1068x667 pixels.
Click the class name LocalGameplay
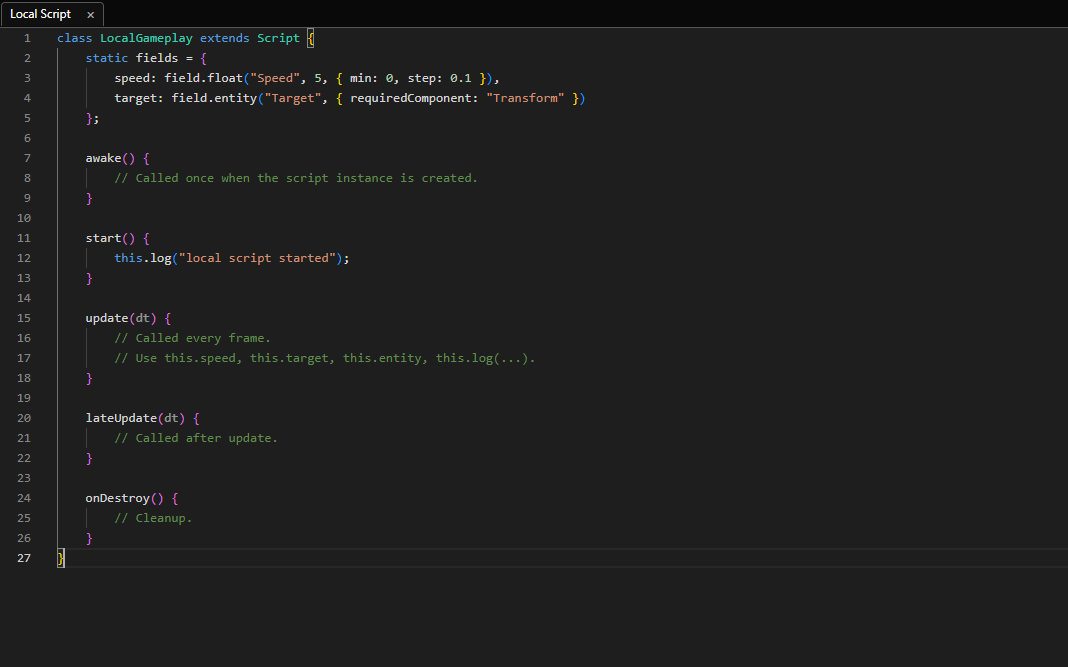coord(146,38)
